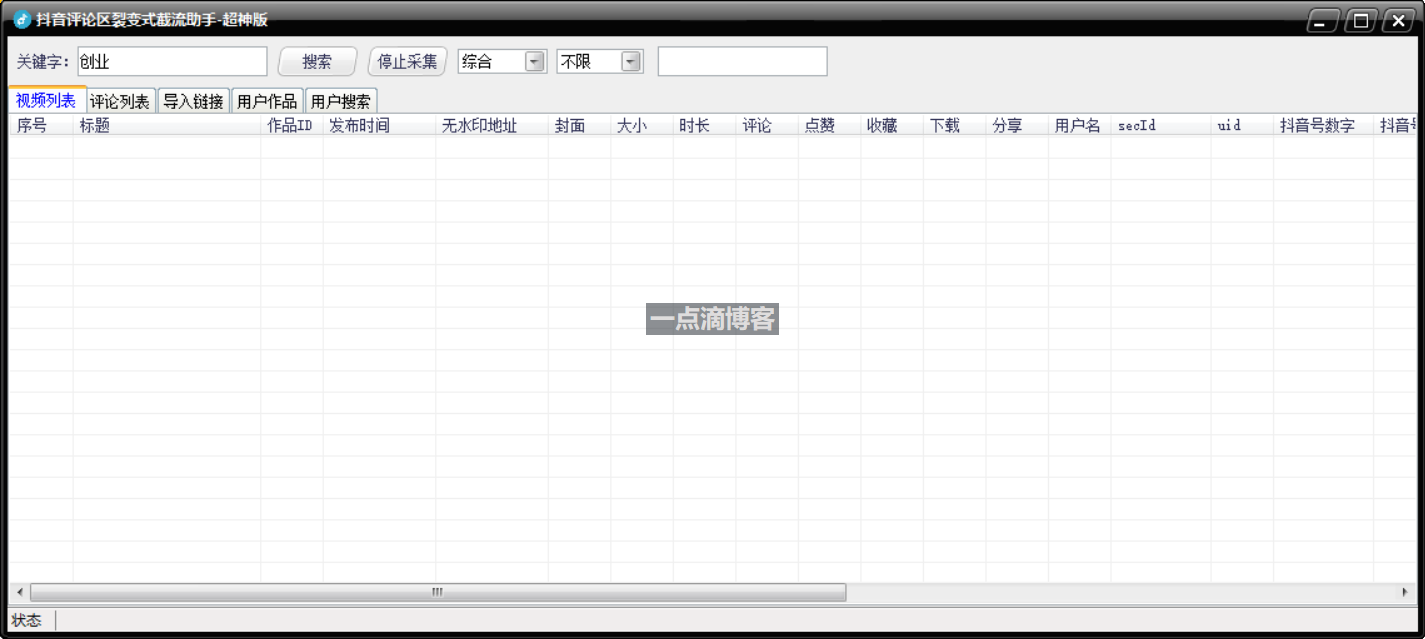Click the 用户名 column header

[1079, 125]
